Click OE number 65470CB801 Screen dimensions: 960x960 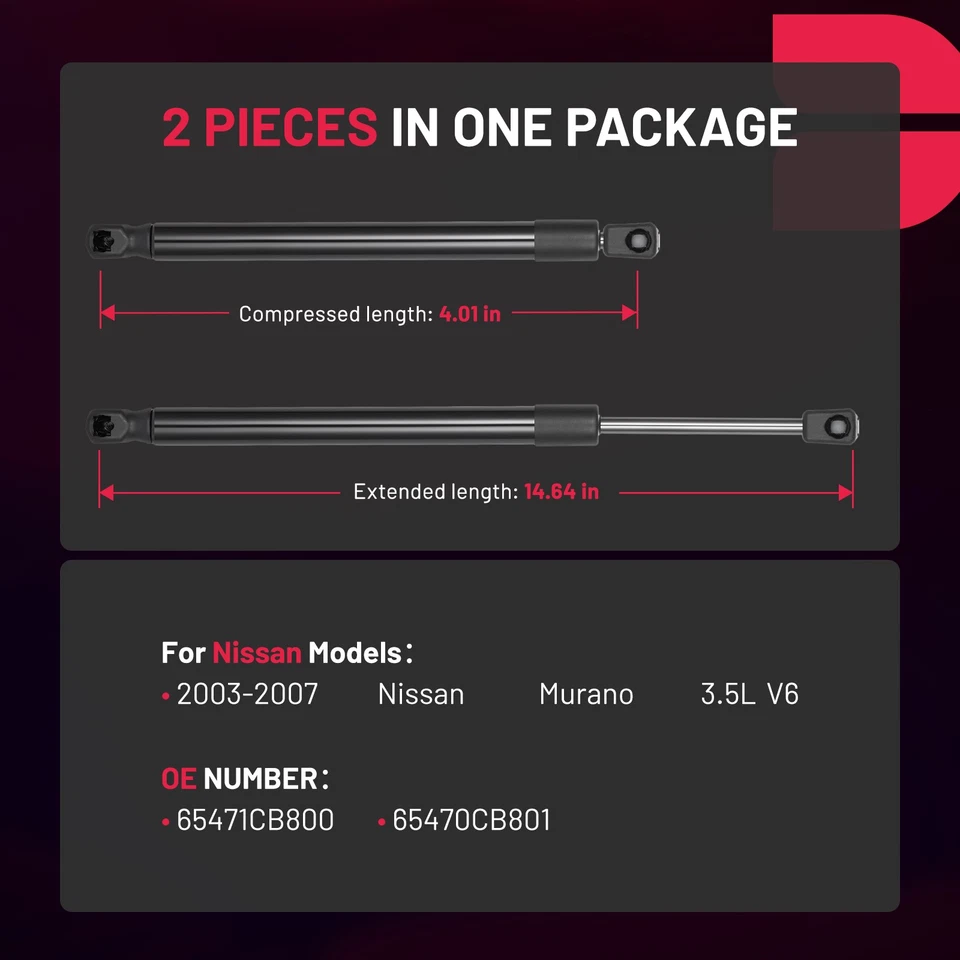(x=471, y=820)
